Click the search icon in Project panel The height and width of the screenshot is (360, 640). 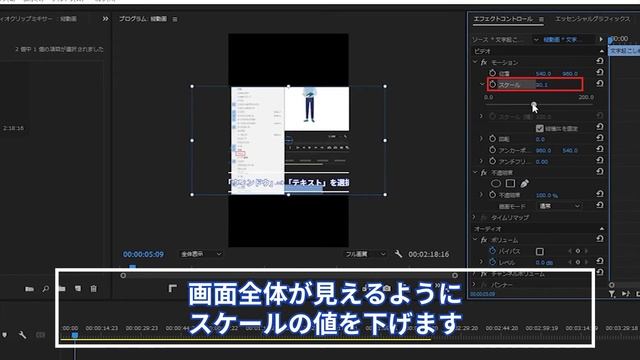46,289
